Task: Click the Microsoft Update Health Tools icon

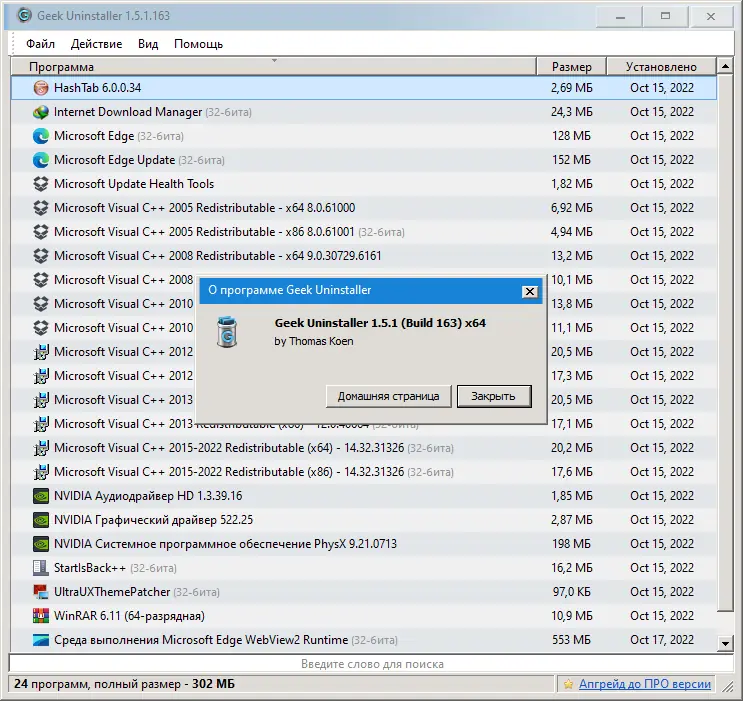Action: pos(41,184)
